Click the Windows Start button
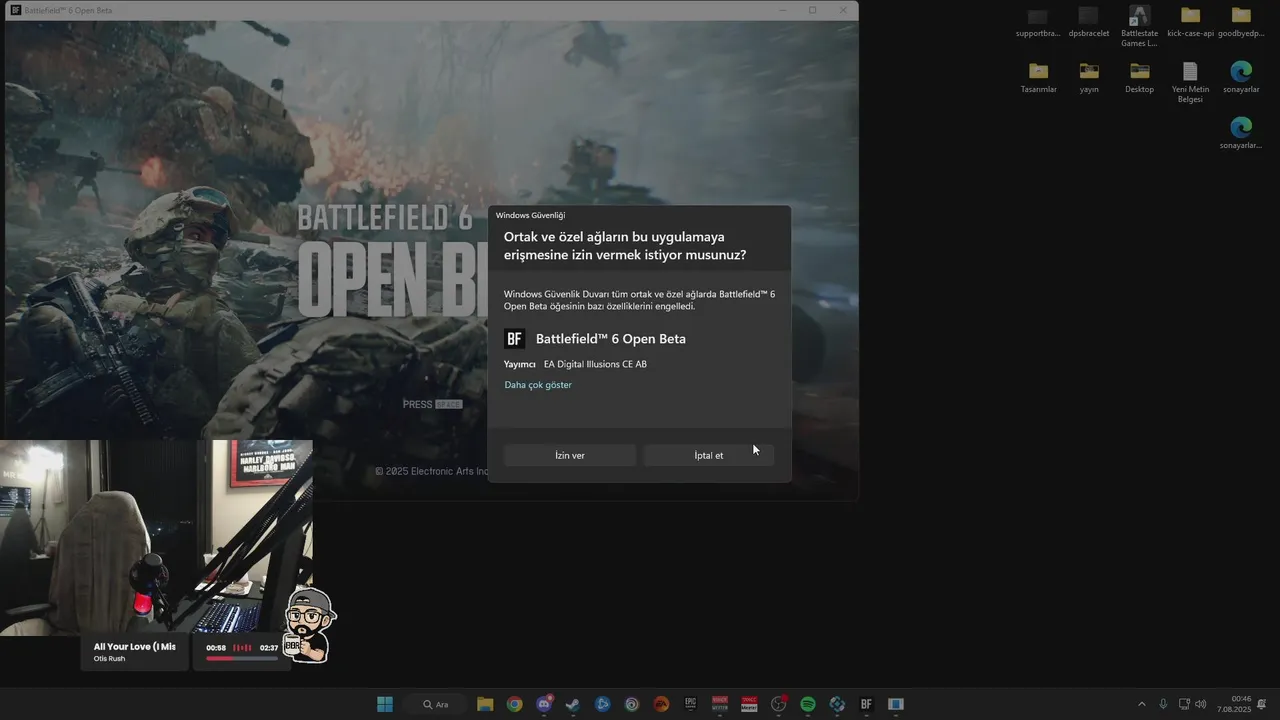 (385, 704)
